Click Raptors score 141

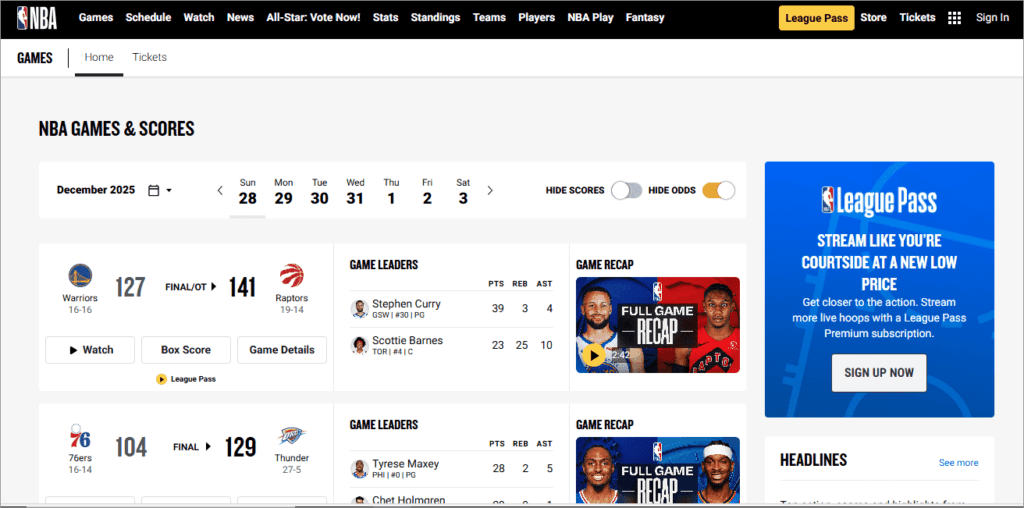pyautogui.click(x=242, y=287)
